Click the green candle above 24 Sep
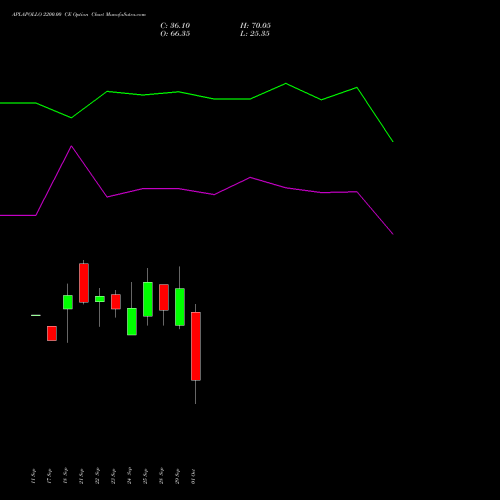Viewport: 500px width, 500px height. pyautogui.click(x=132, y=321)
